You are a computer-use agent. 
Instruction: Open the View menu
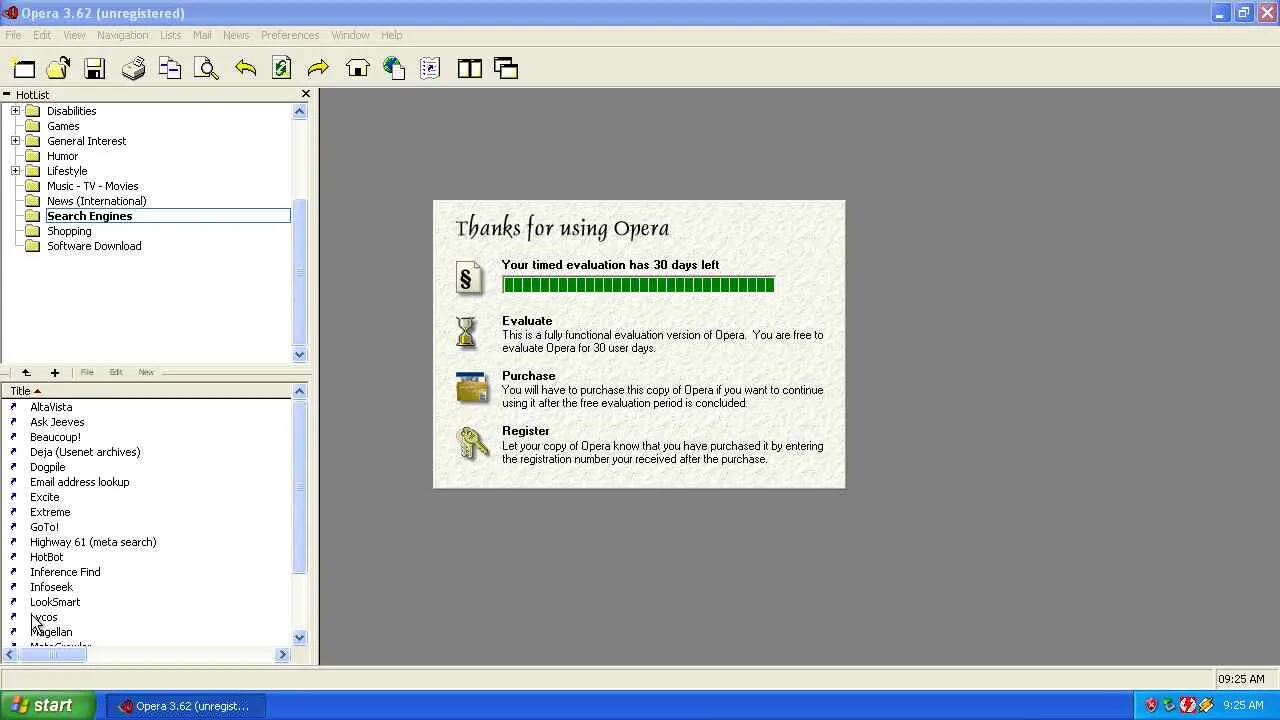point(74,35)
